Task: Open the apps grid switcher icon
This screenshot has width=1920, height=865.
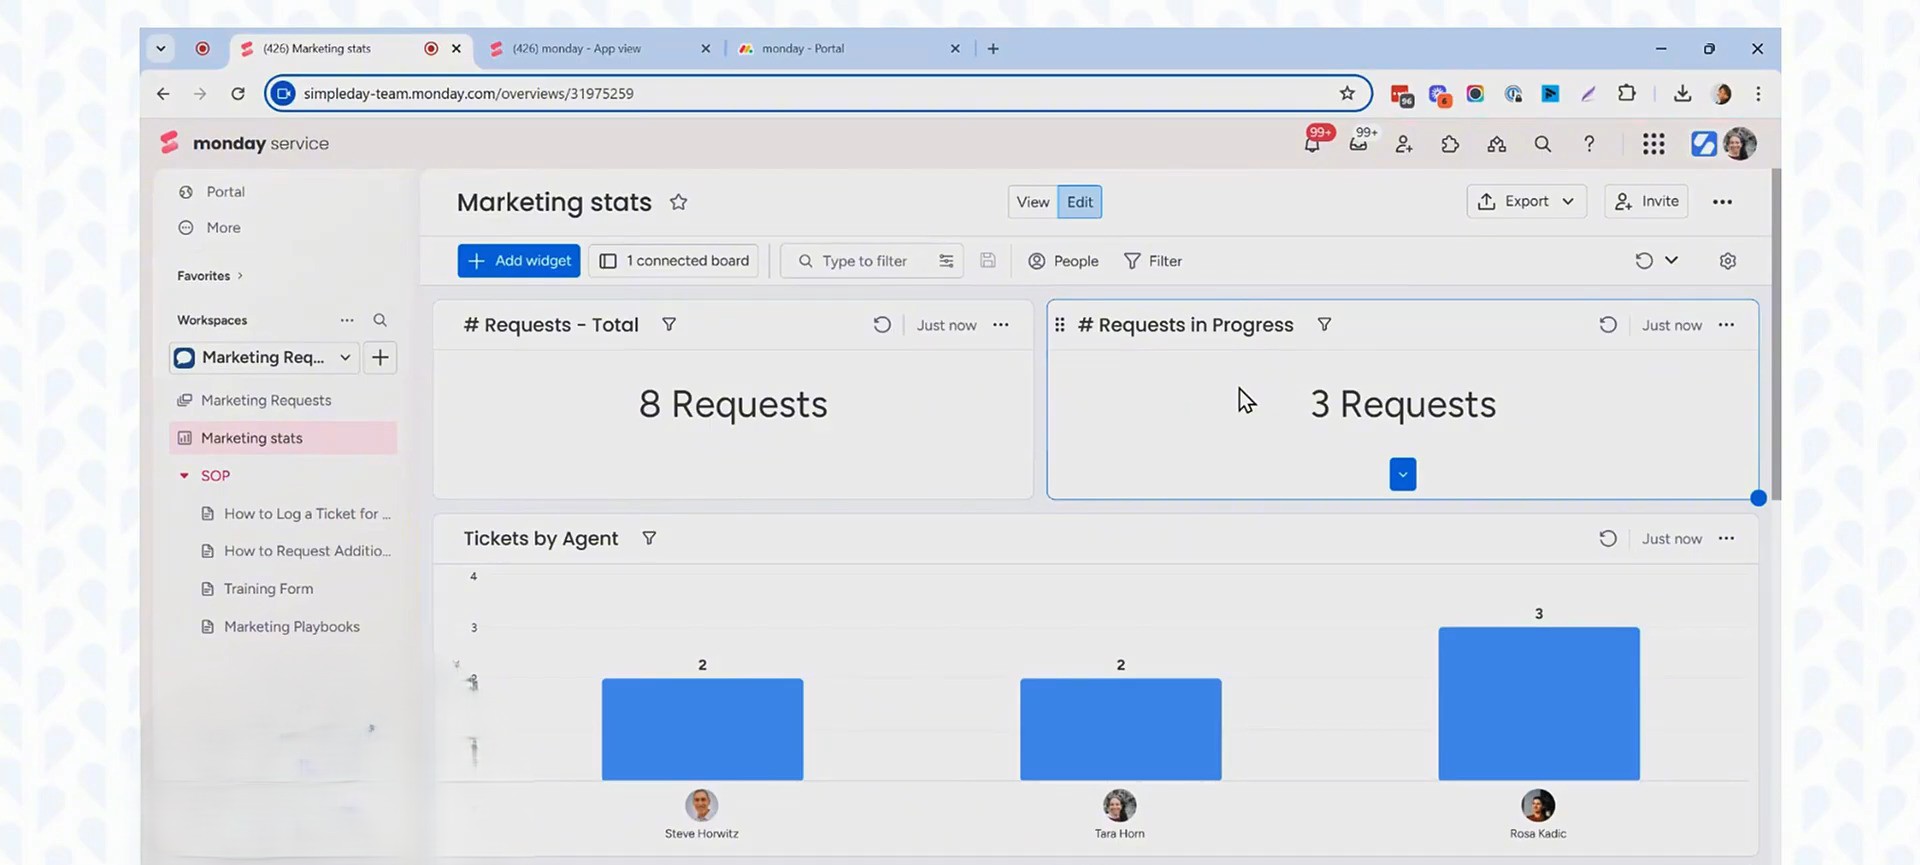Action: coord(1653,144)
